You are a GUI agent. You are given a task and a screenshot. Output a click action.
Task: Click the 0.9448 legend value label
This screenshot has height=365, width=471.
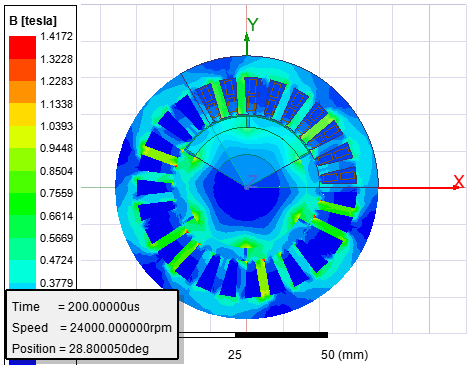pyautogui.click(x=56, y=148)
